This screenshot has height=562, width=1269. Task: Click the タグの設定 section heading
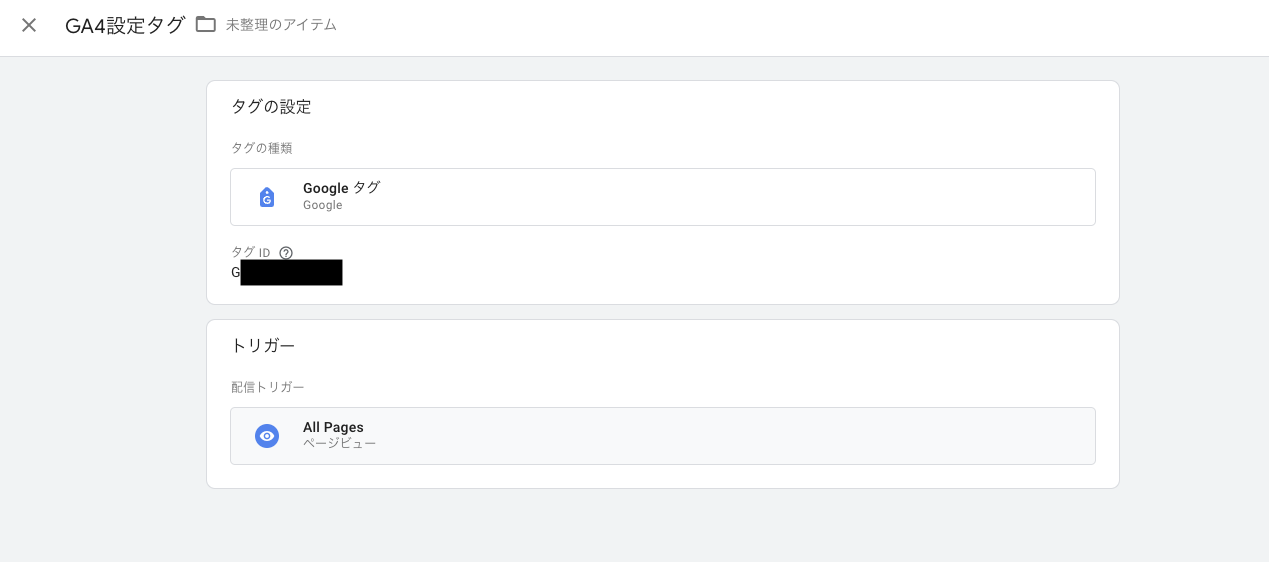271,107
